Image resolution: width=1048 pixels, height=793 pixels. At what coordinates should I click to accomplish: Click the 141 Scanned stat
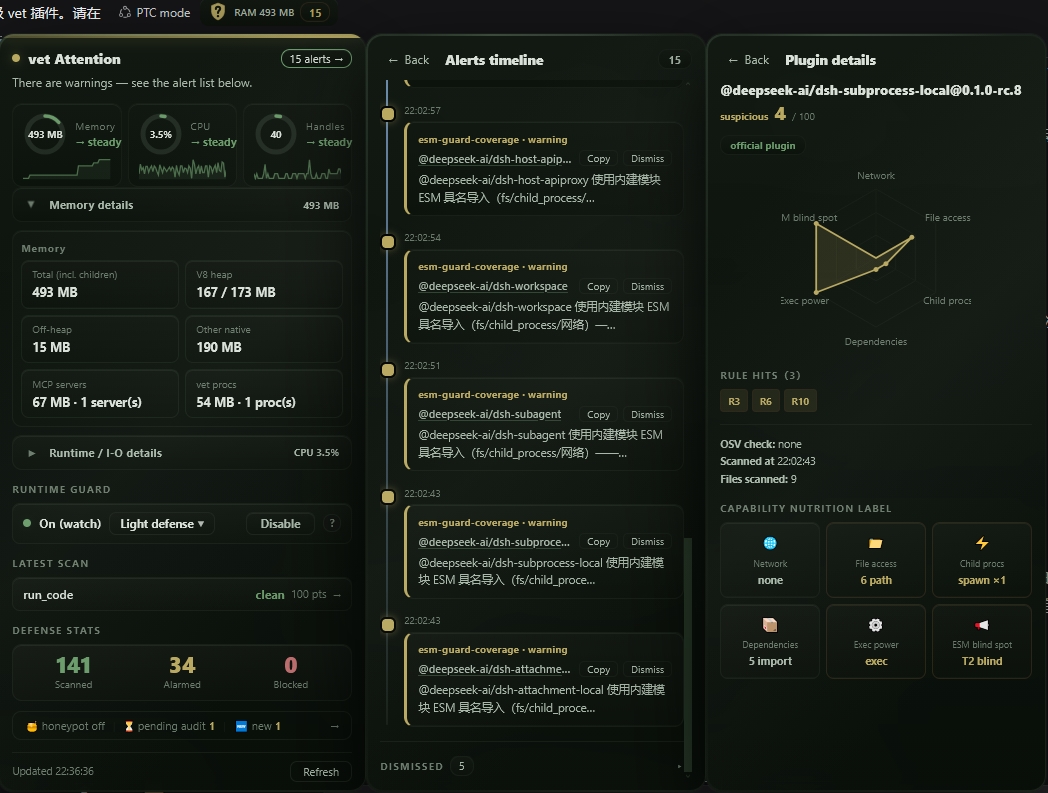point(74,672)
